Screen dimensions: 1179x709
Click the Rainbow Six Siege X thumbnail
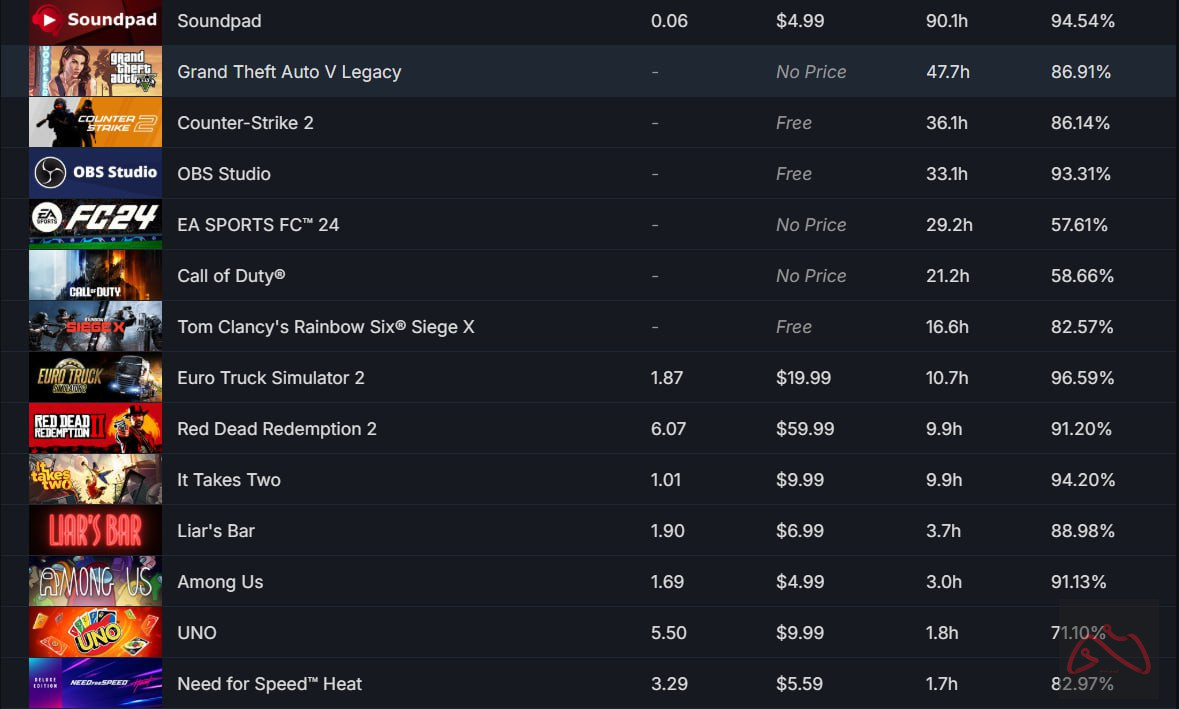(x=95, y=327)
